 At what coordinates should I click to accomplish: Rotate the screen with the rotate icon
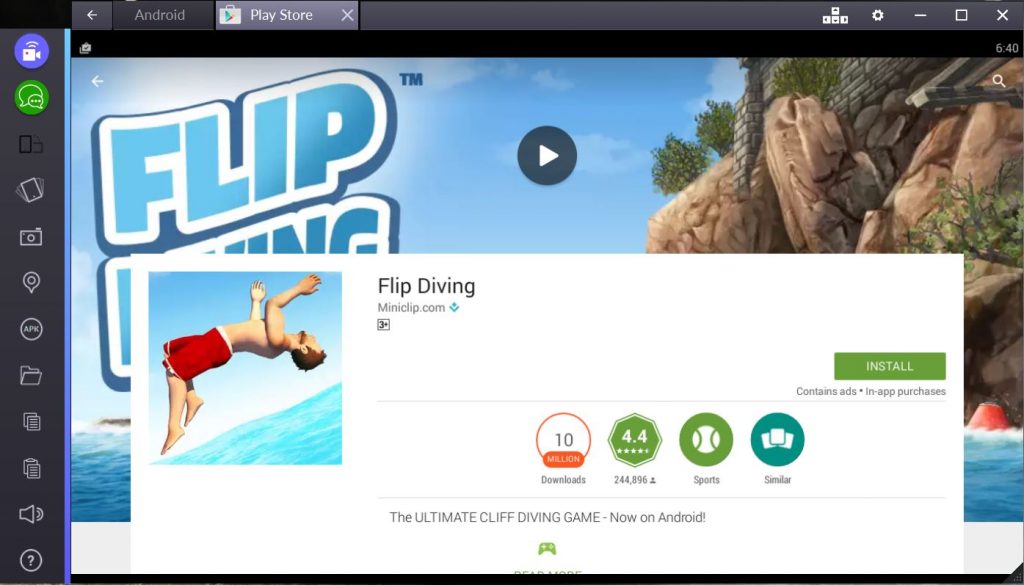click(x=31, y=145)
